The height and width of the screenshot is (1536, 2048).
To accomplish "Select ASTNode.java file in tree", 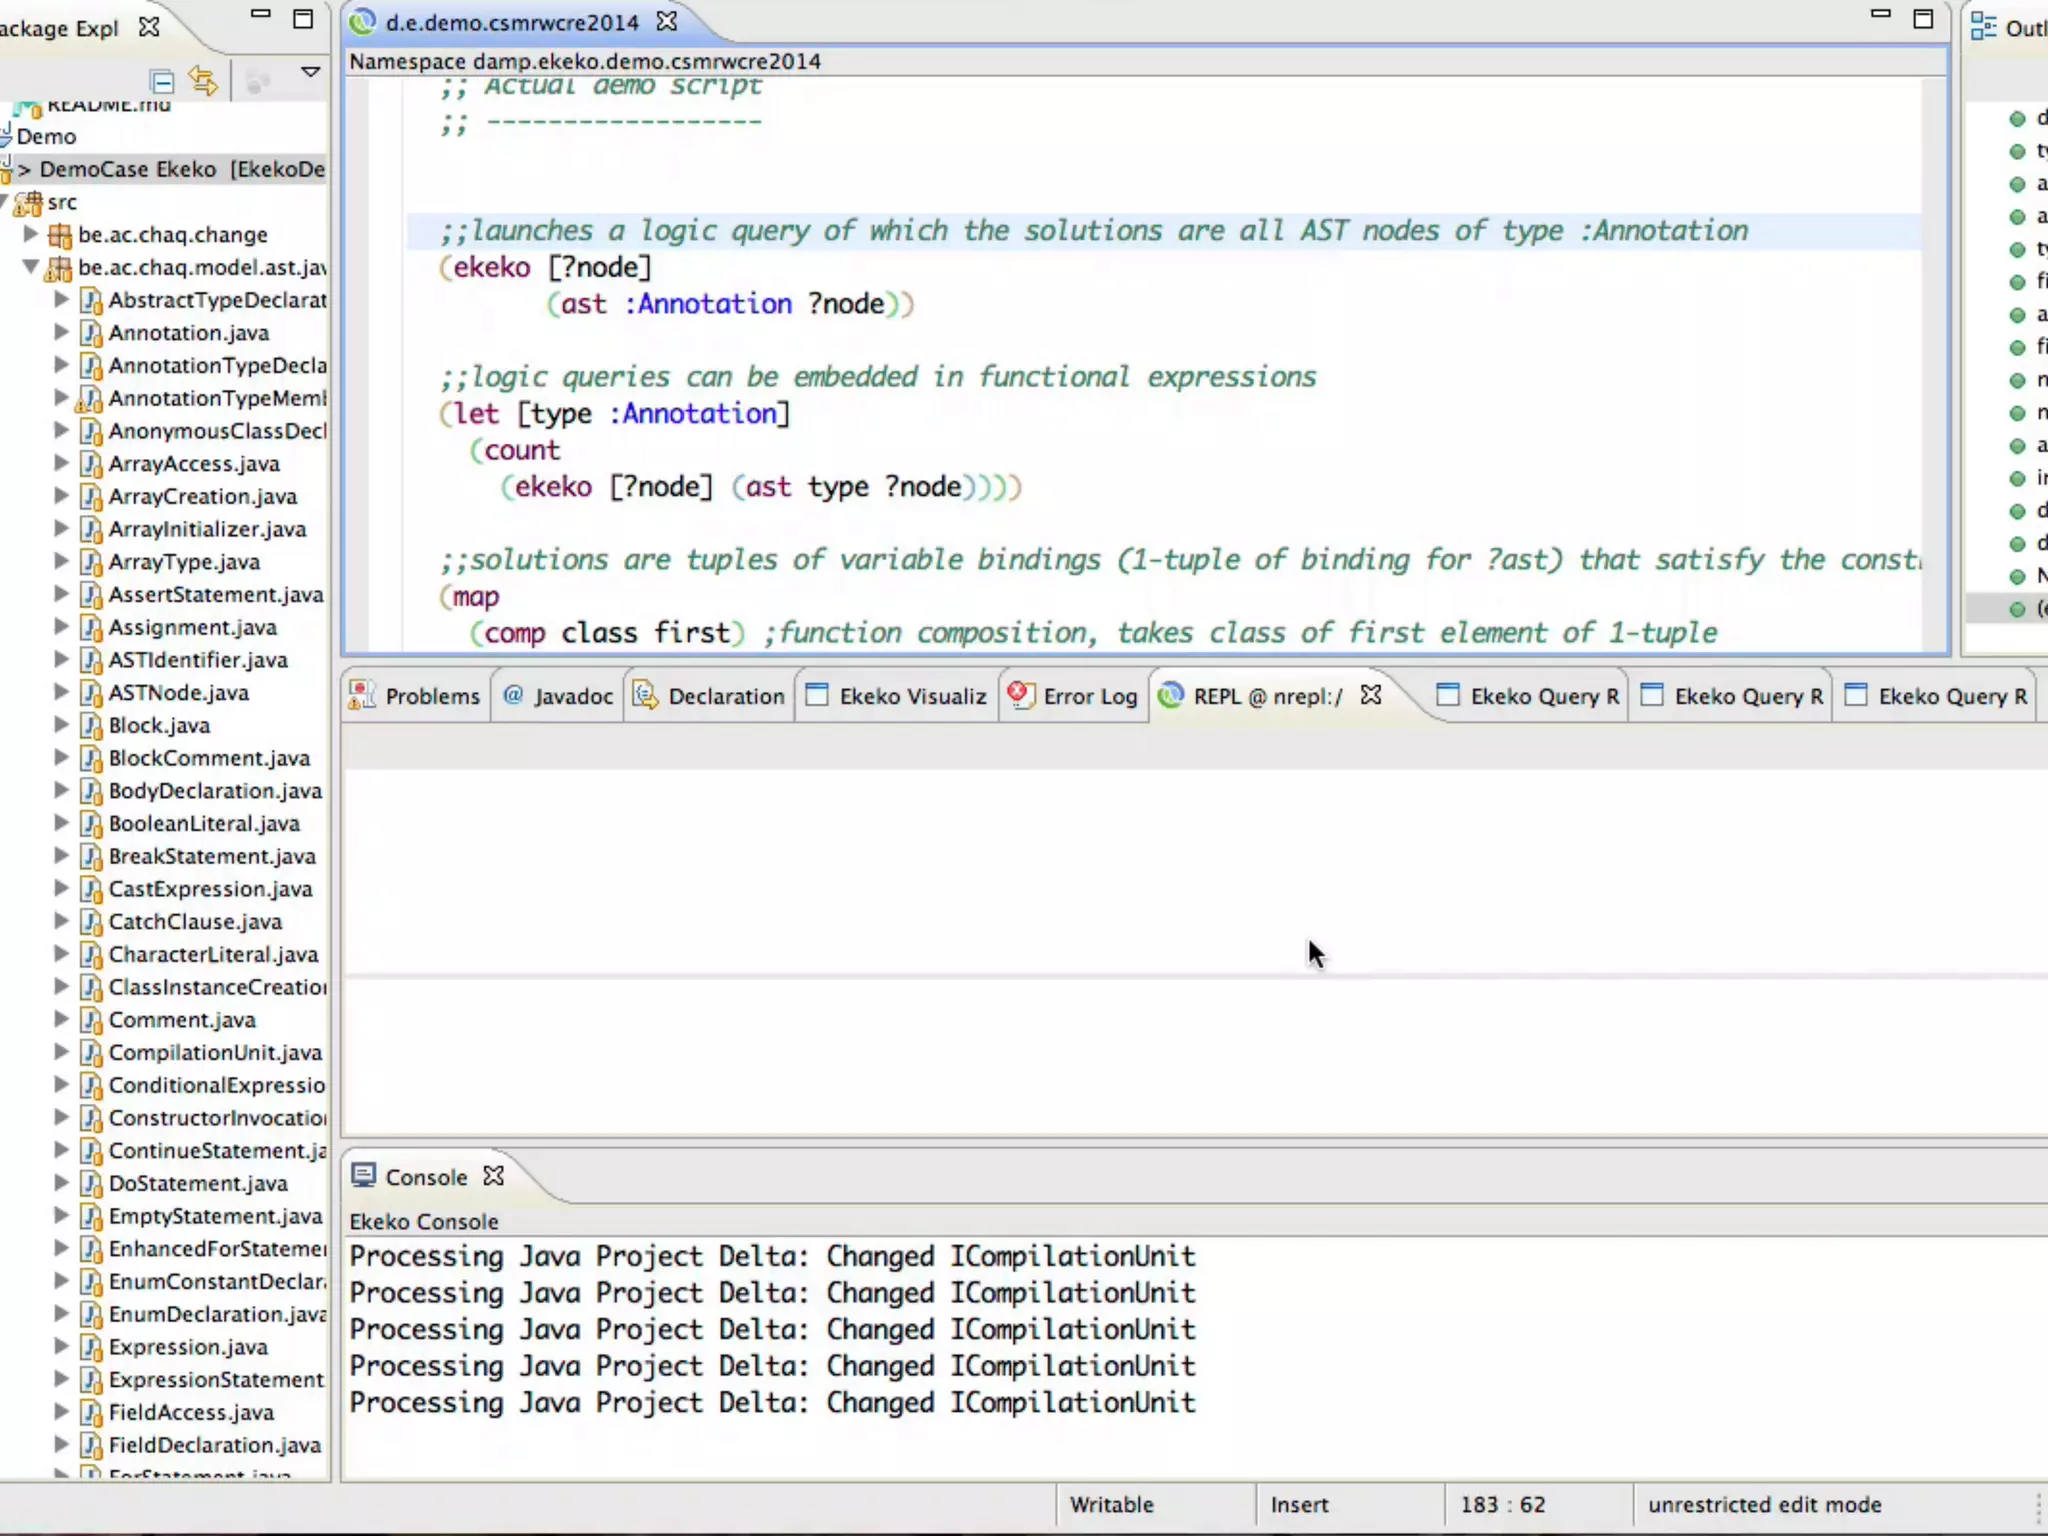I will click(x=178, y=693).
